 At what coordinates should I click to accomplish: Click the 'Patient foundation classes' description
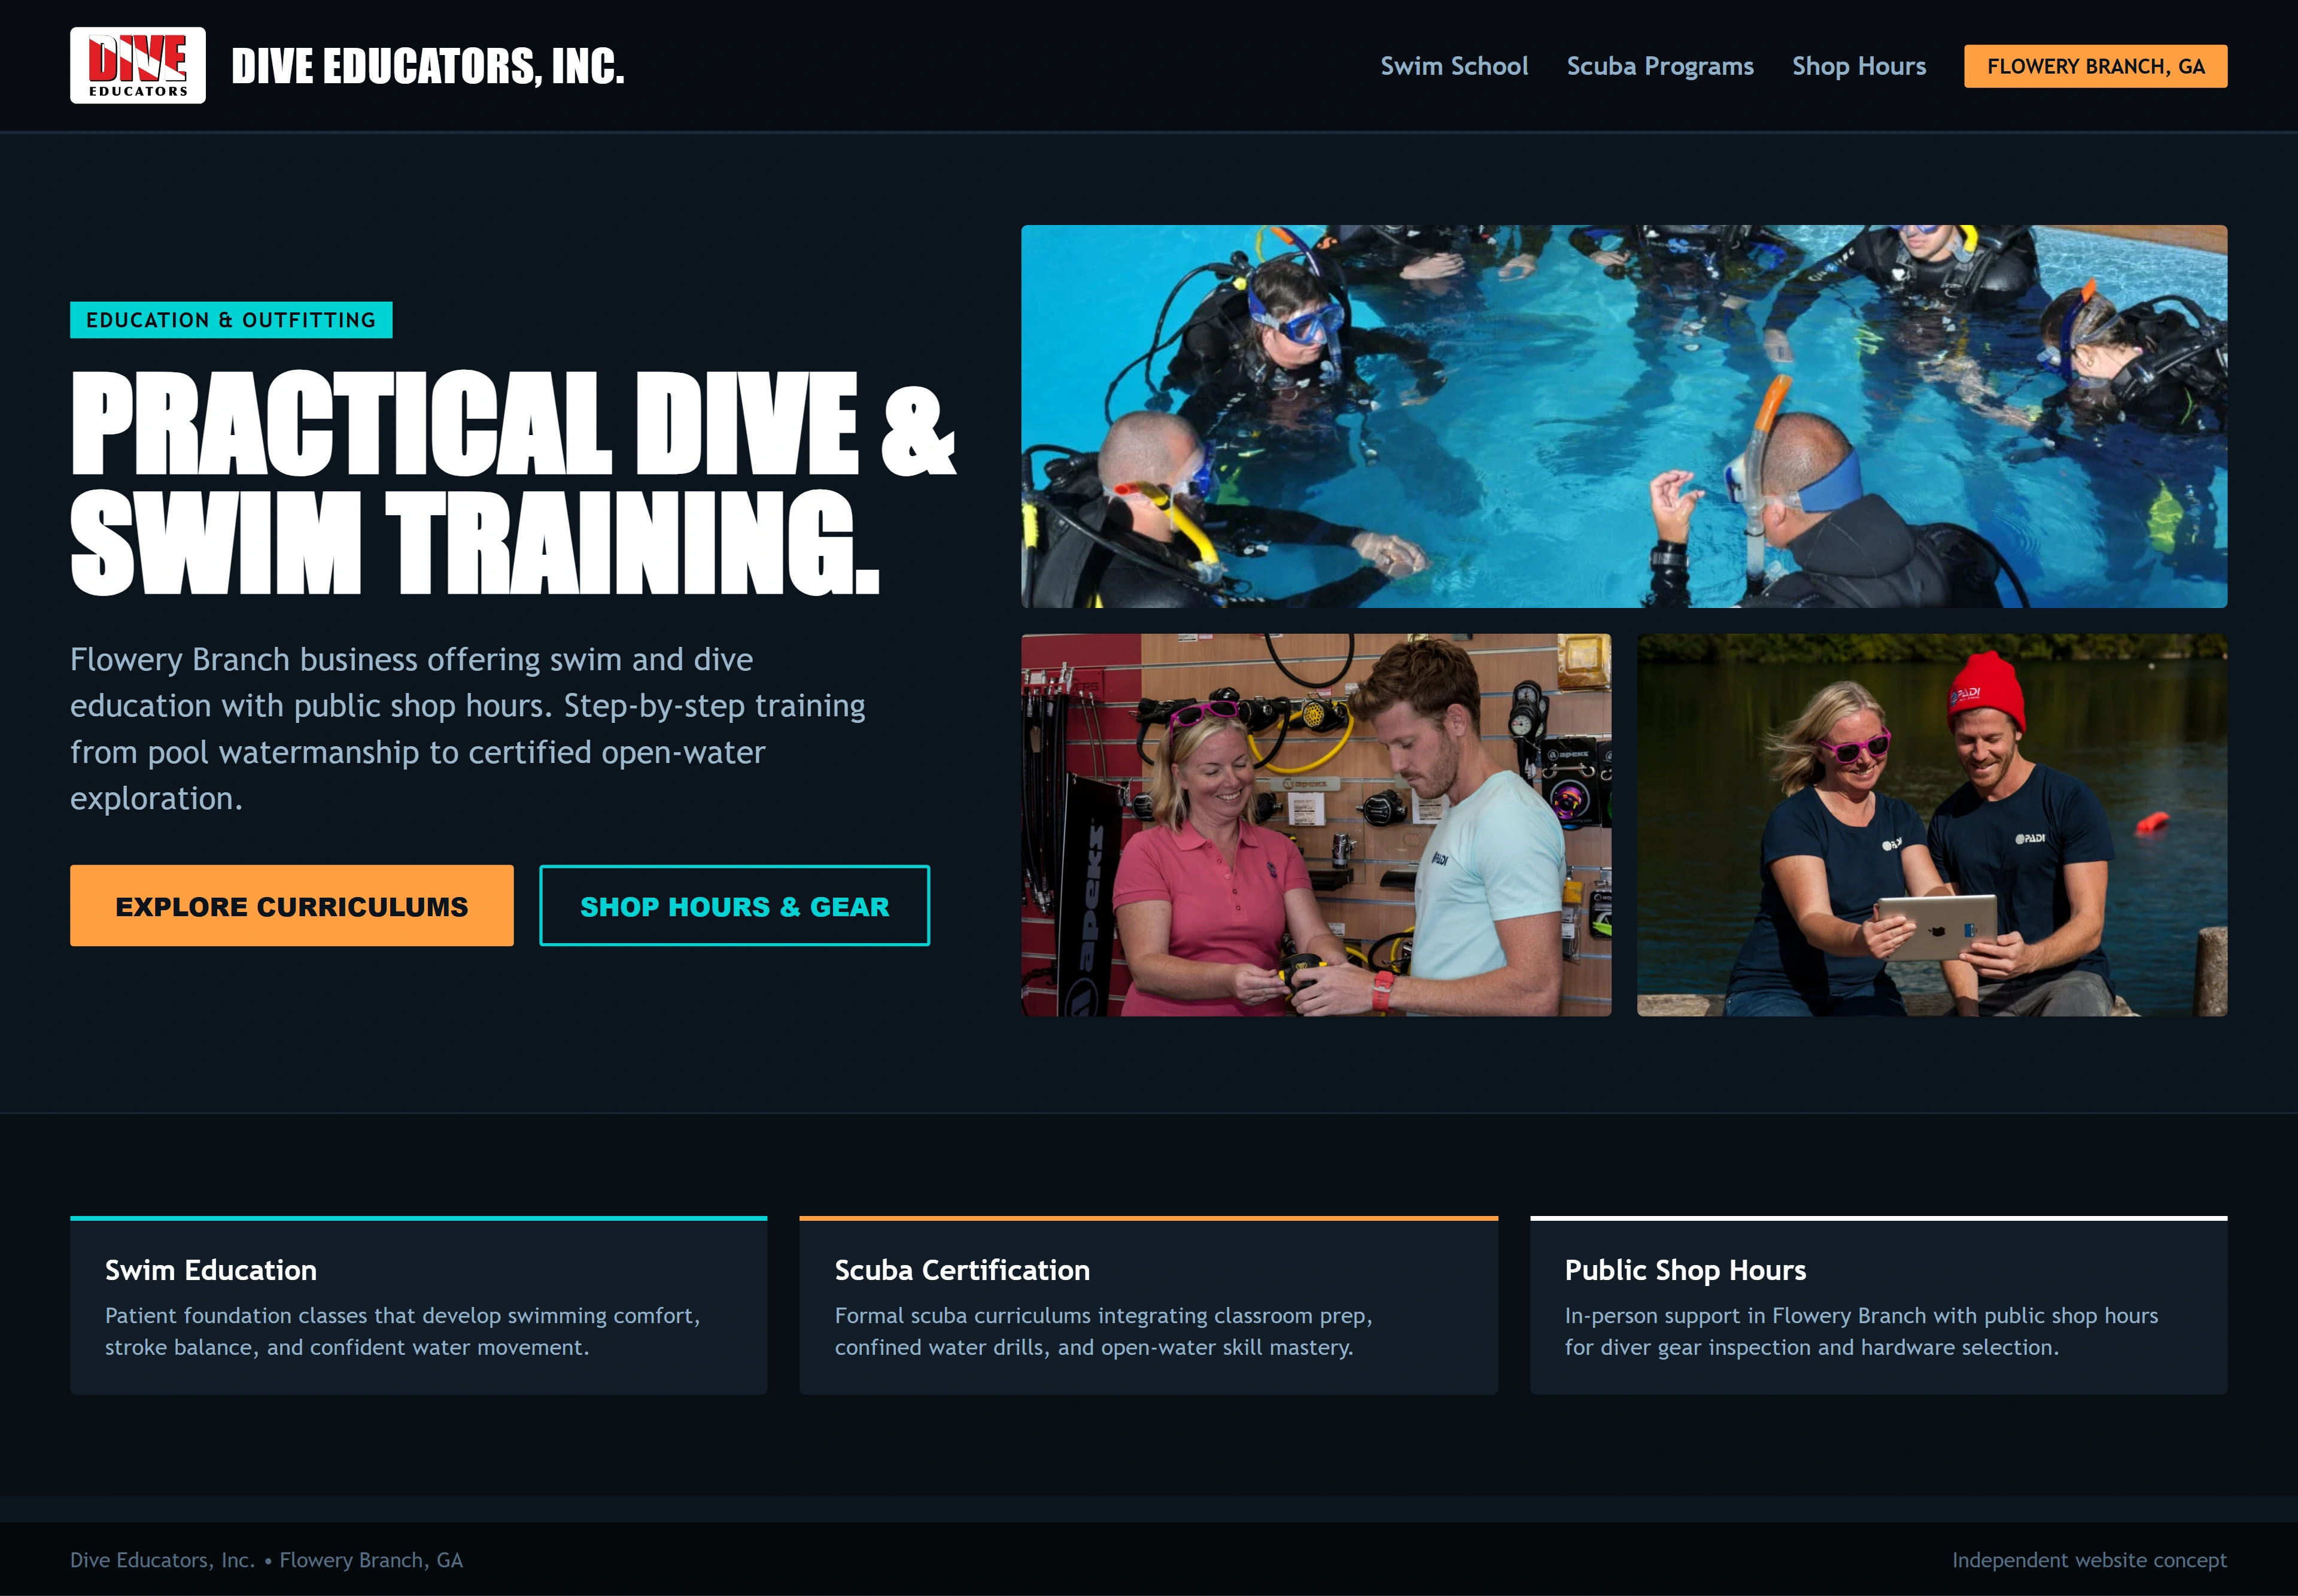(403, 1331)
